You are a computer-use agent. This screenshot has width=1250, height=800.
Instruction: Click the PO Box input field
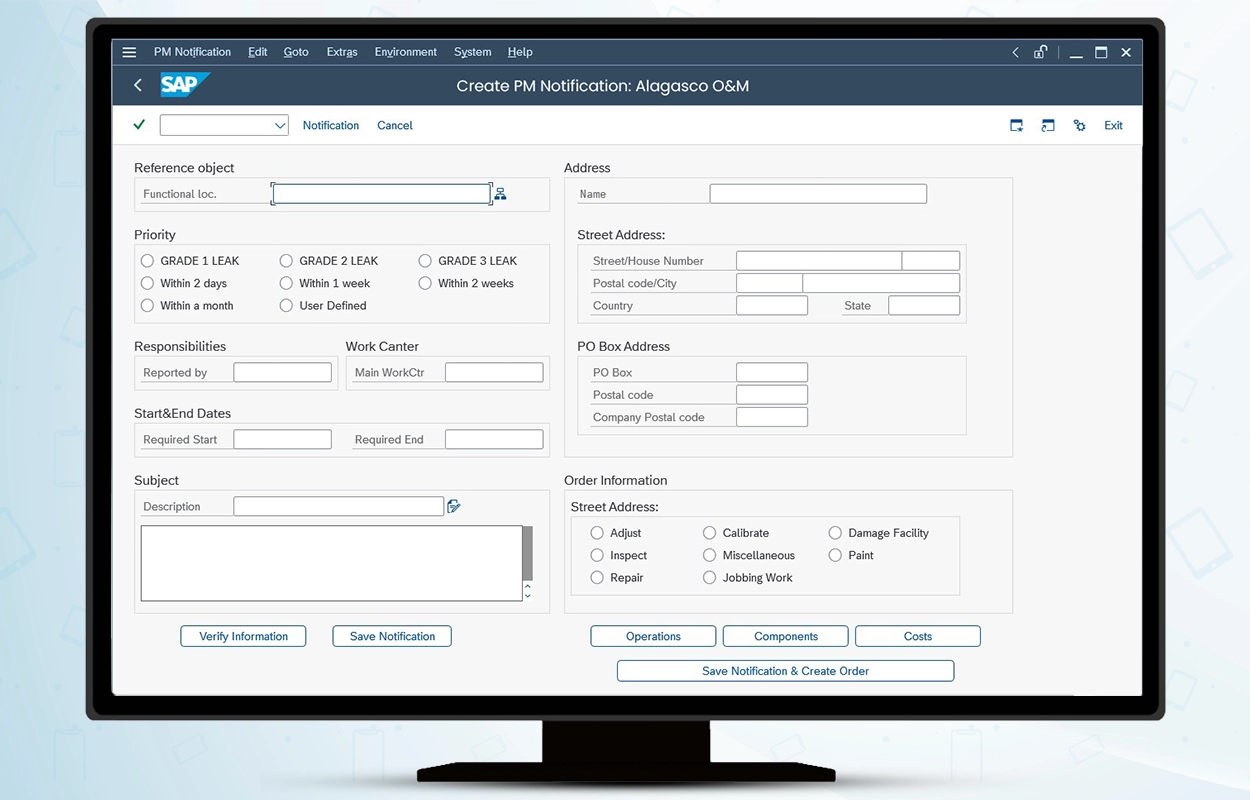772,372
